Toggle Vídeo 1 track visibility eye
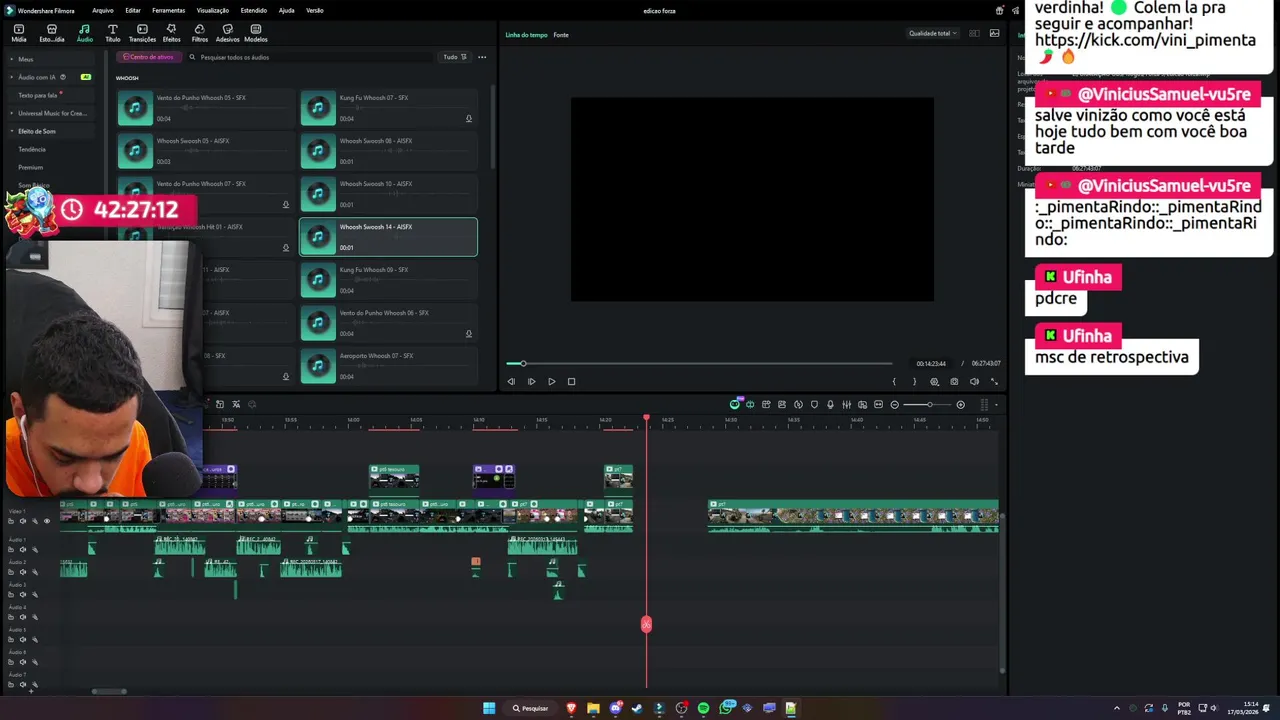 [x=46, y=521]
